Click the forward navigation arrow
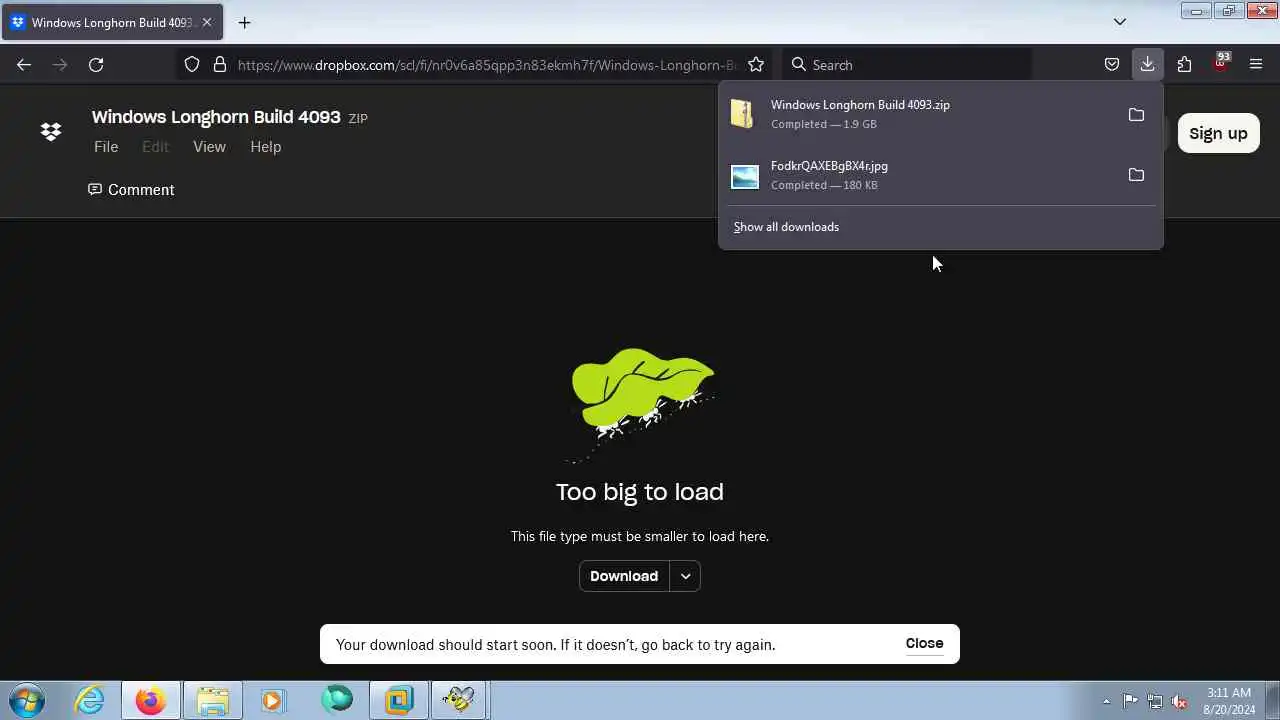The image size is (1280, 720). pyautogui.click(x=60, y=65)
